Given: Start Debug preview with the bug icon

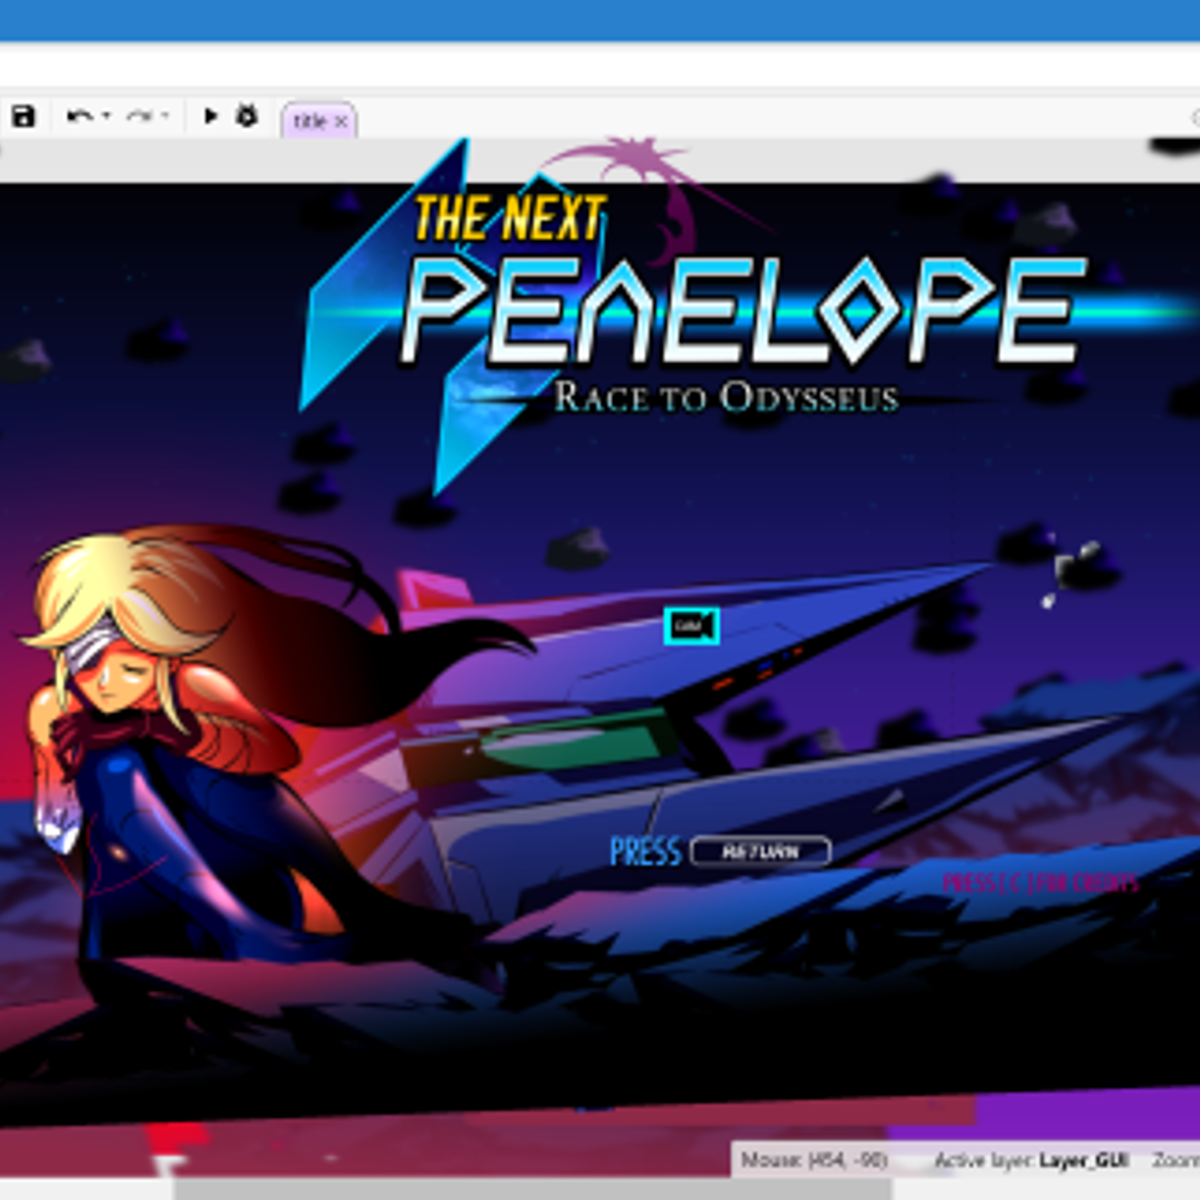Looking at the screenshot, I should (247, 116).
